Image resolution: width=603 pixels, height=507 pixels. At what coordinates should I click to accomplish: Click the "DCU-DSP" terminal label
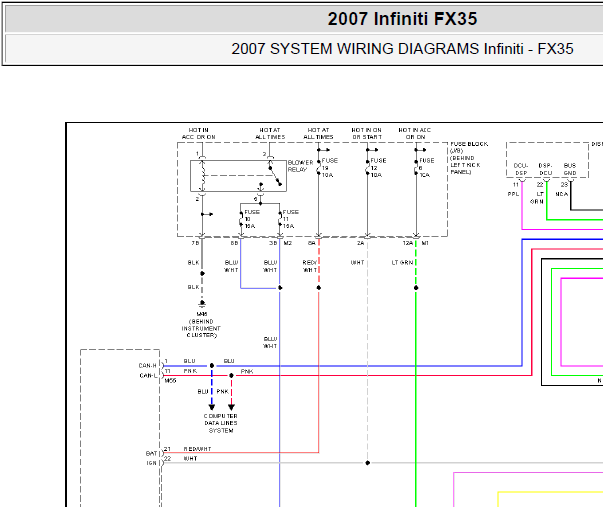click(521, 169)
